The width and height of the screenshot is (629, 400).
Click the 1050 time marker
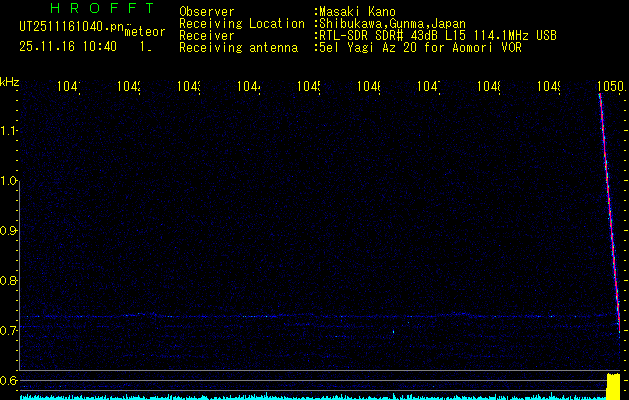tap(609, 88)
